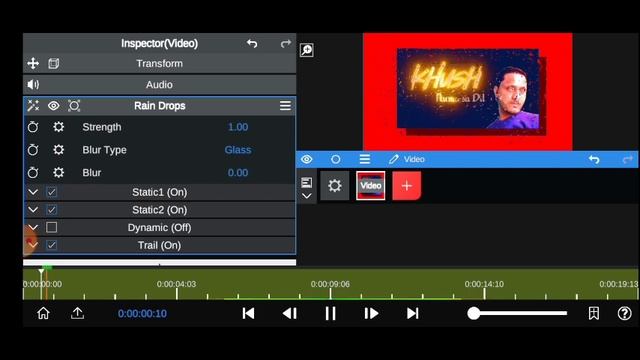Click the video preview canvas
640x360 pixels.
click(x=468, y=91)
